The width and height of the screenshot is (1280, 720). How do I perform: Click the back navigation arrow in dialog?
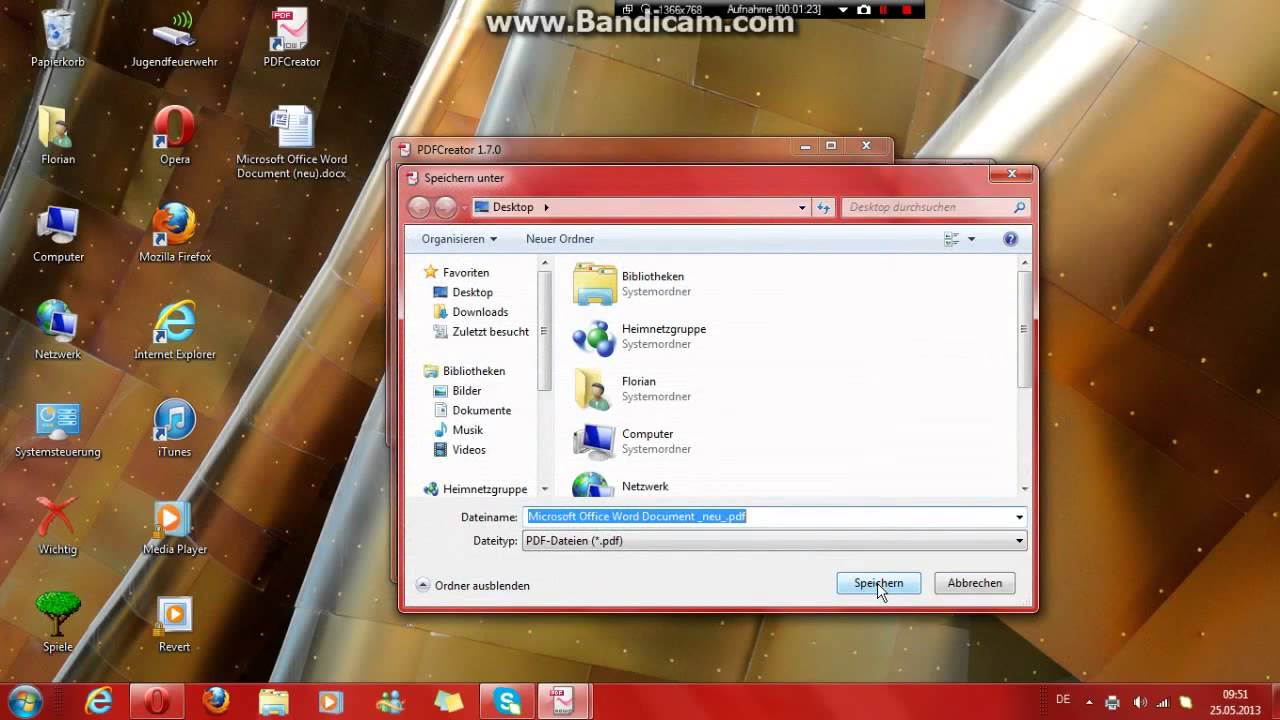(x=419, y=207)
